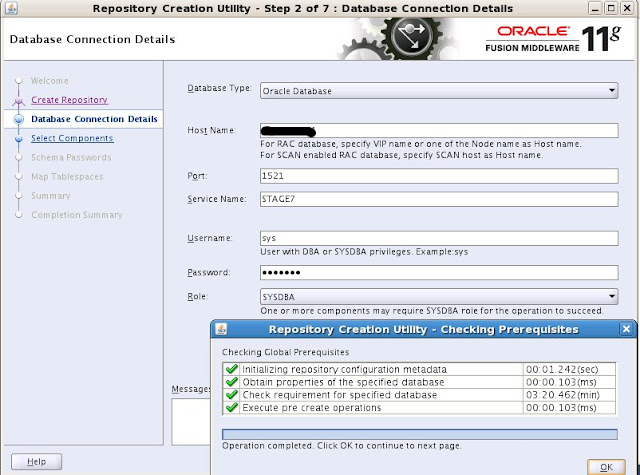This screenshot has height=475, width=640.
Task: Click the 'Password:' label
Action: (209, 272)
